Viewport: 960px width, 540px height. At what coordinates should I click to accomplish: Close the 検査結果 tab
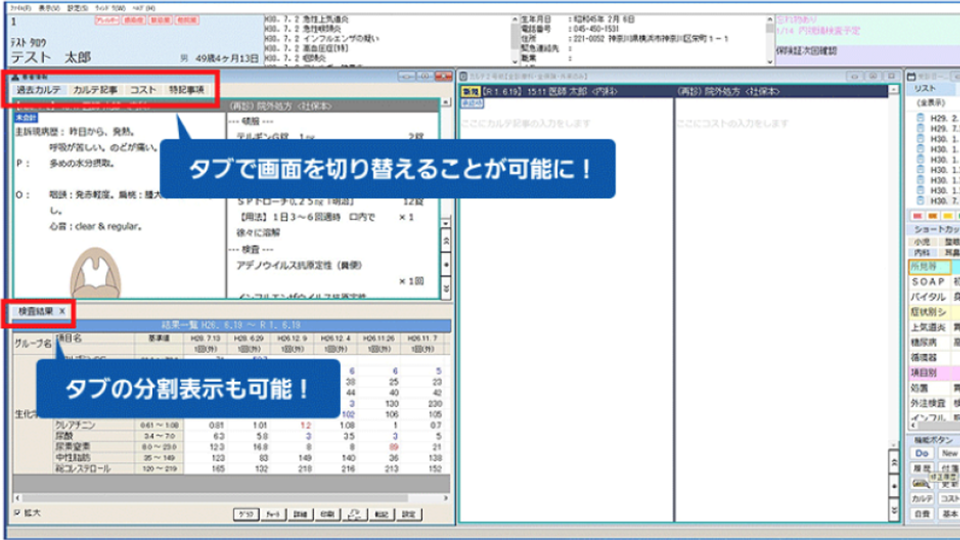coord(61,312)
